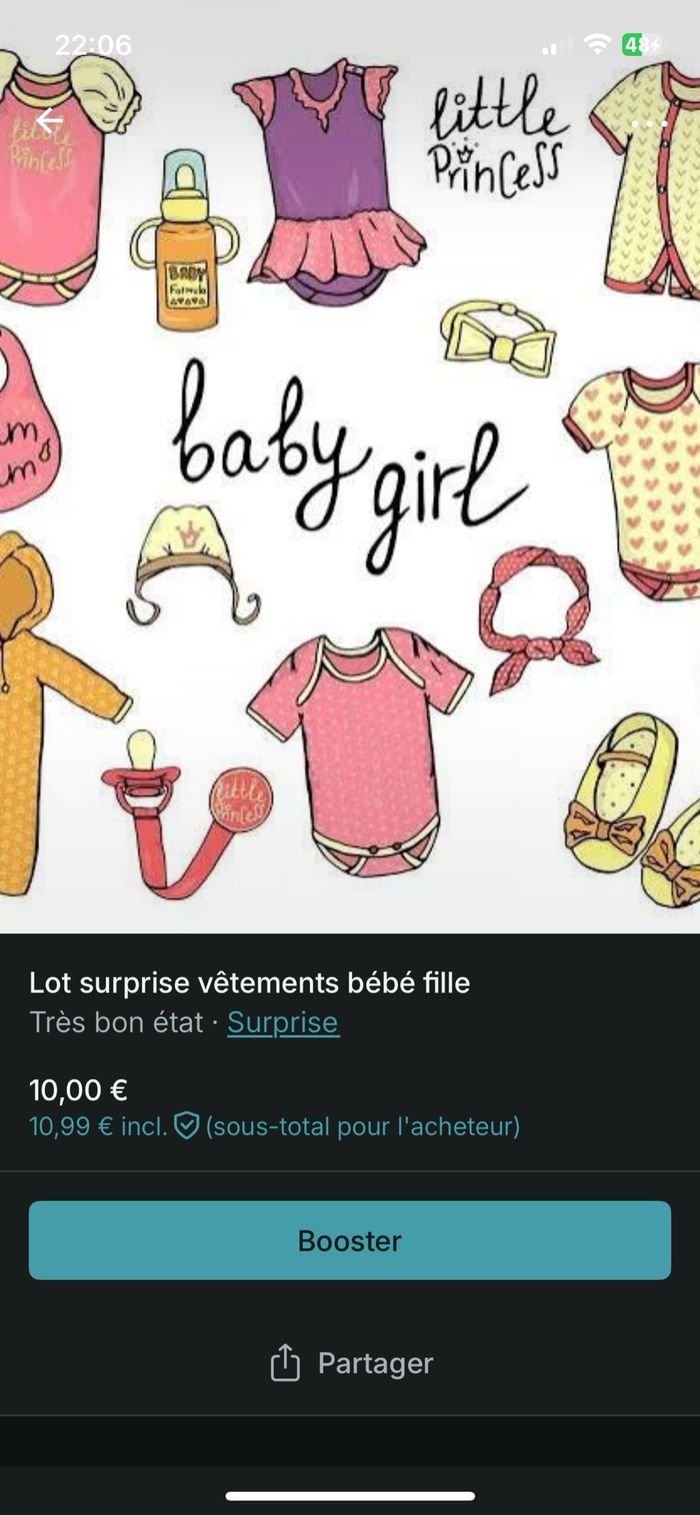Tap the battery indicator in status bar
The width and height of the screenshot is (700, 1516).
pyautogui.click(x=643, y=45)
